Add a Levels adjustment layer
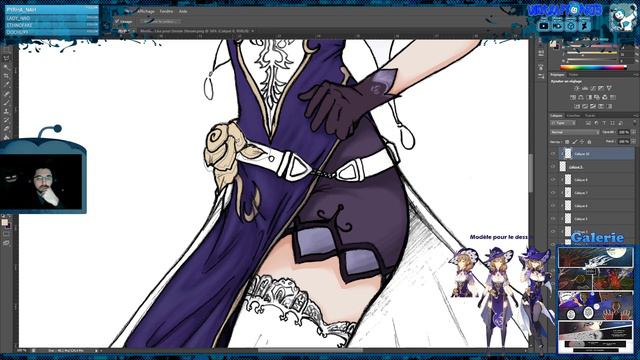The height and width of the screenshot is (360, 640). tap(585, 88)
